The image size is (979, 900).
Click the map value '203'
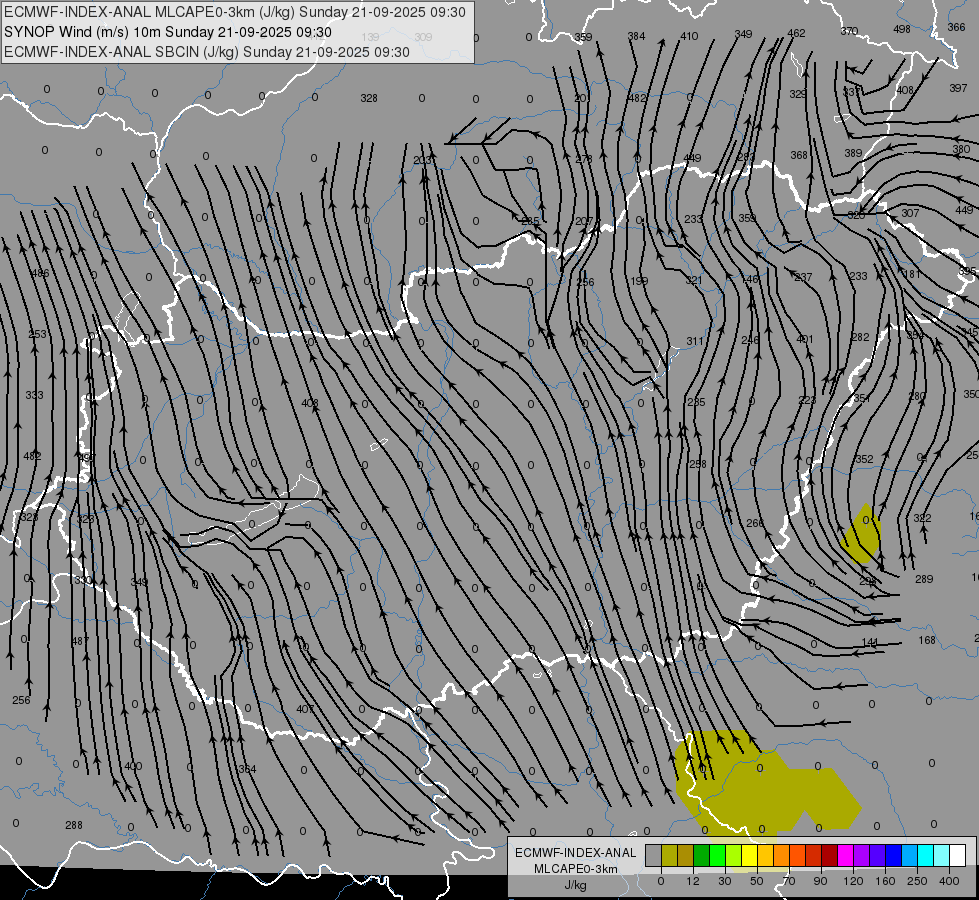(422, 161)
